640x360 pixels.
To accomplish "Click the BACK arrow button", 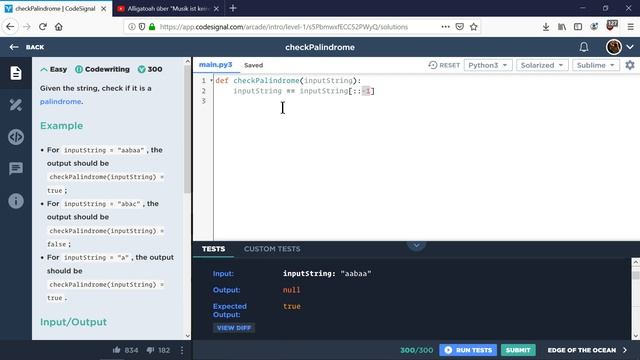I will [27, 47].
